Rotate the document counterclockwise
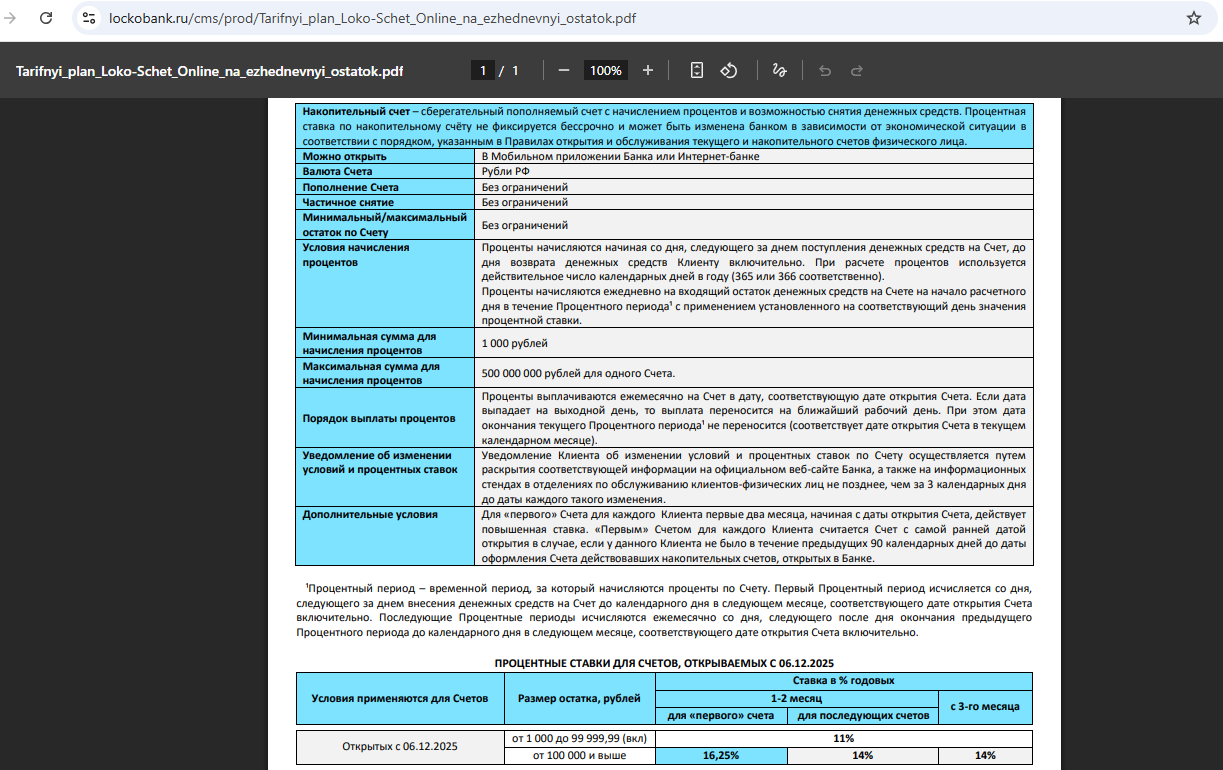Screen dimensions: 1223x770 pos(729,70)
